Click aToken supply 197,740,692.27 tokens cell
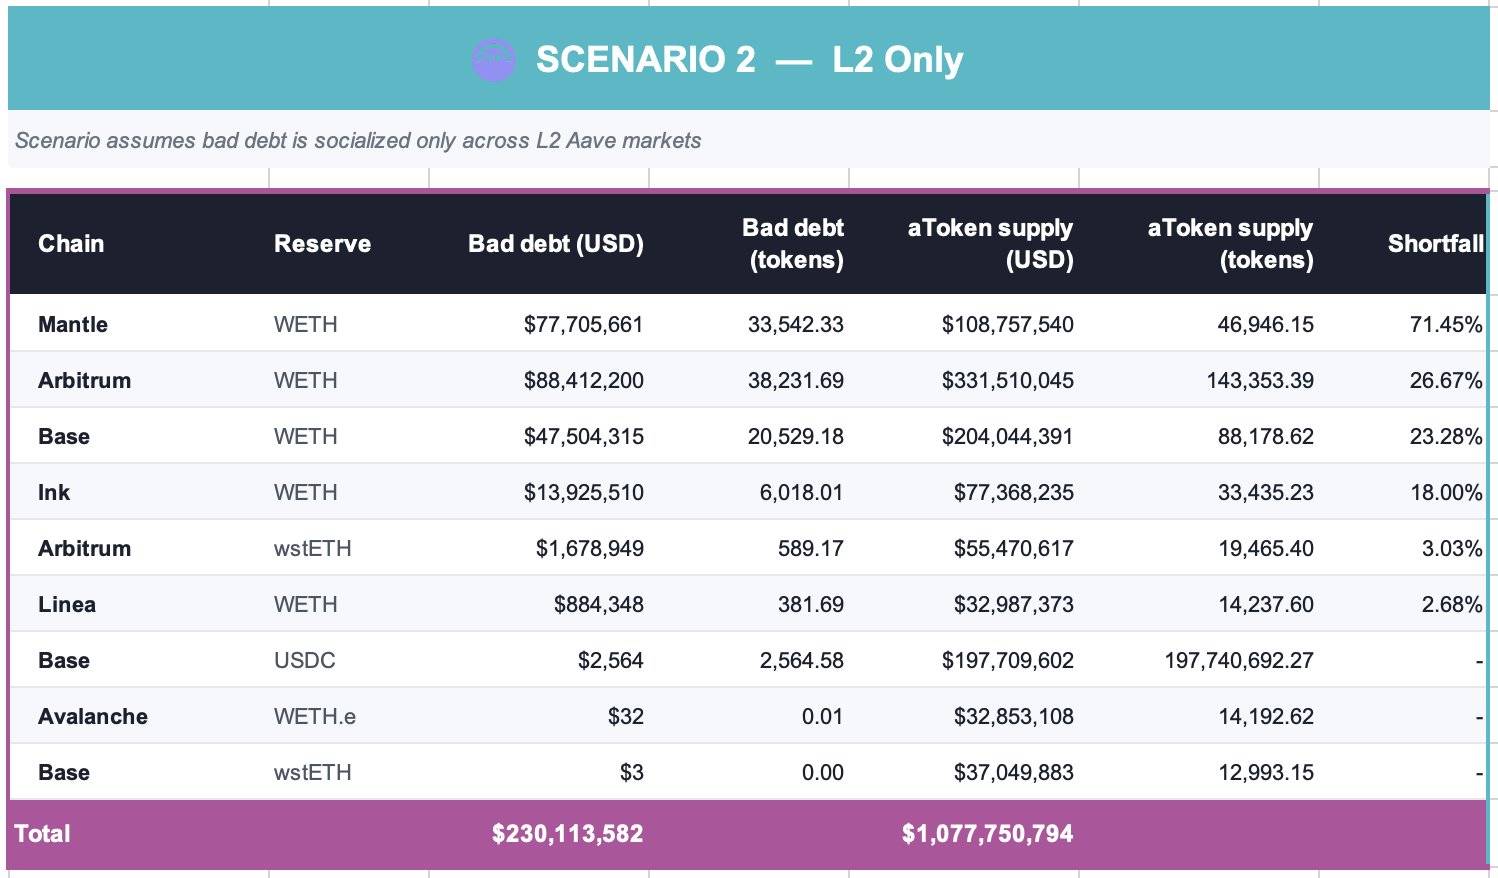Viewport: 1498px width, 878px height. coord(1238,661)
